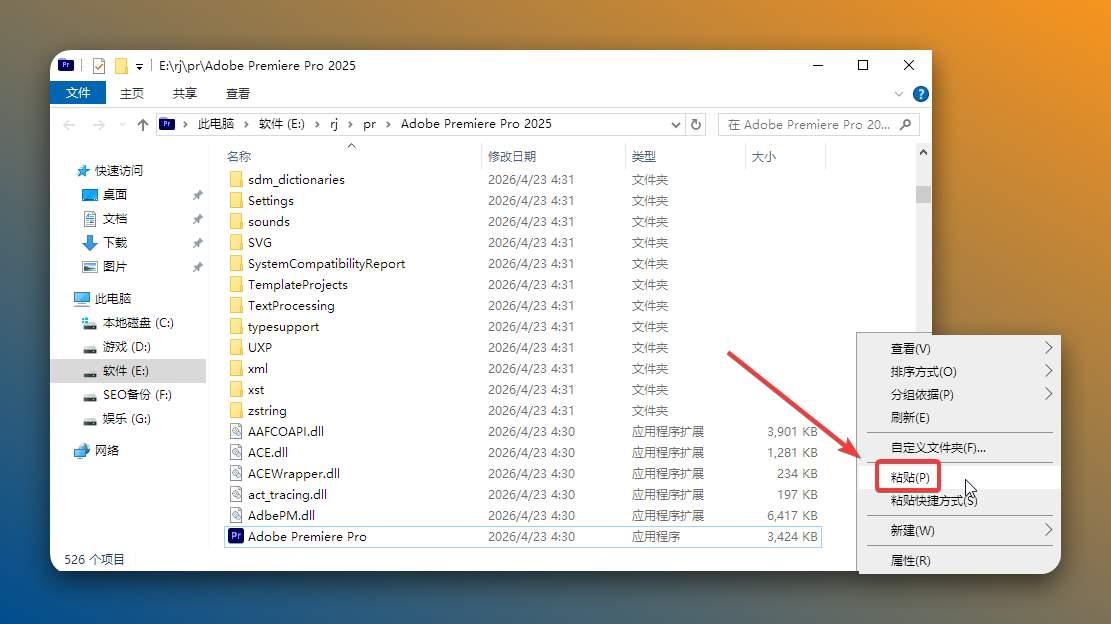Screen dimensions: 1111x624
Task: Open 游戏 (D:) drive
Action: click(127, 347)
